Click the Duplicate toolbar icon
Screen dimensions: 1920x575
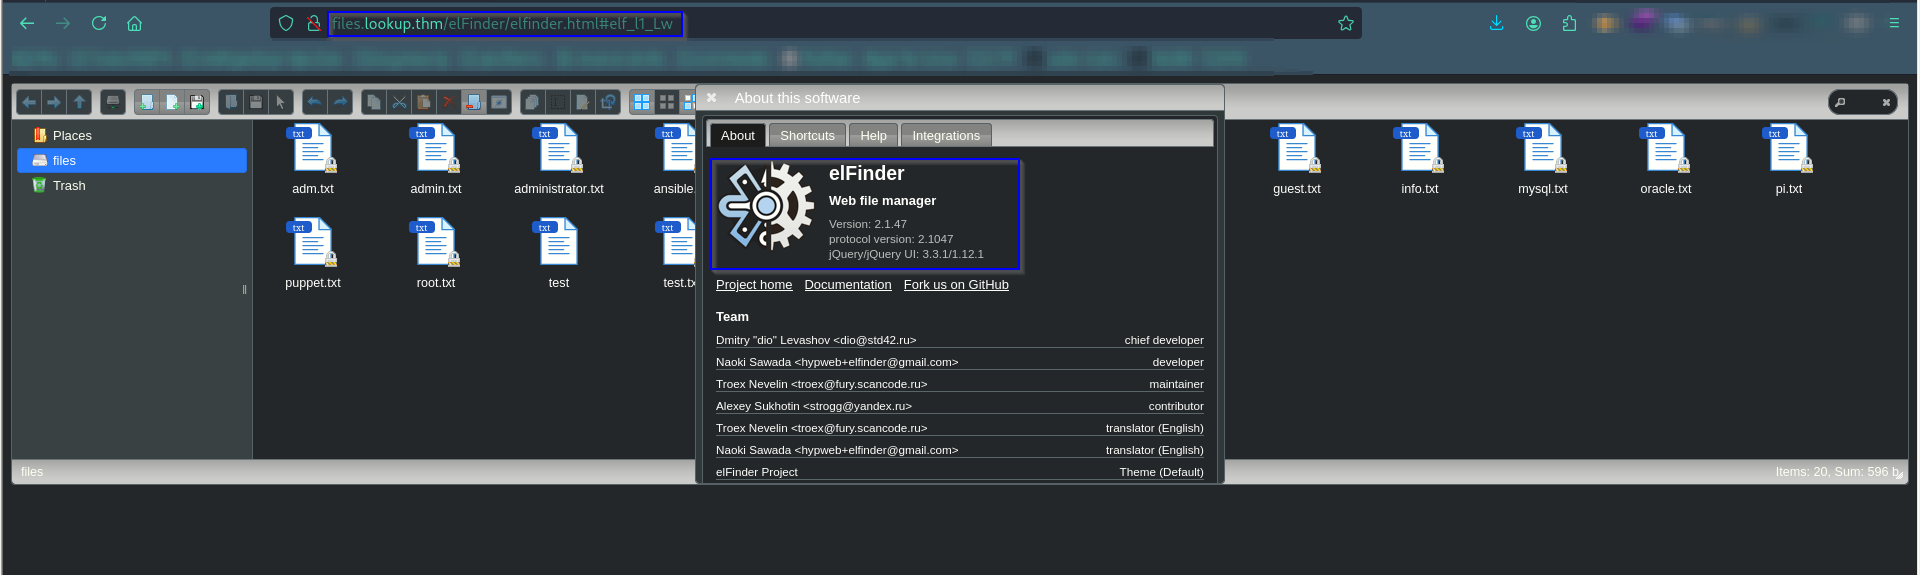tap(533, 102)
